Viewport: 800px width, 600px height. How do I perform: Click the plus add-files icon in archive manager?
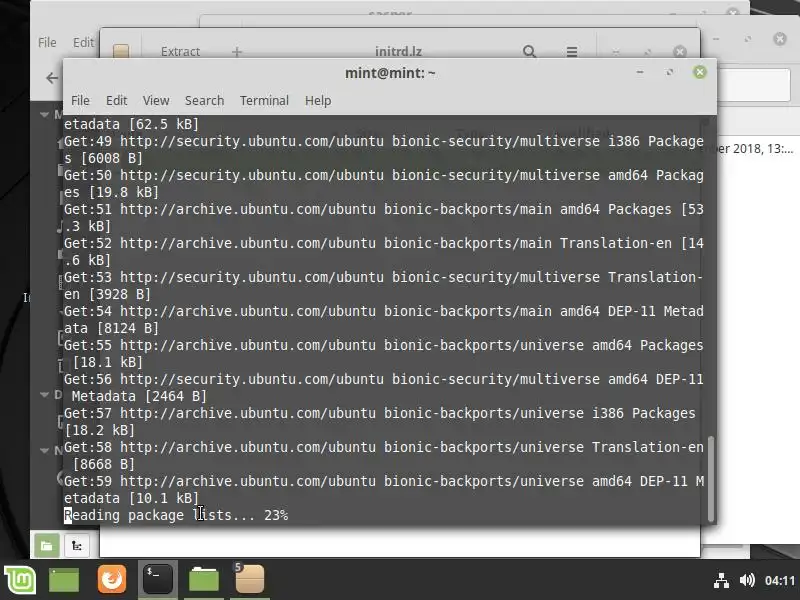[x=237, y=52]
